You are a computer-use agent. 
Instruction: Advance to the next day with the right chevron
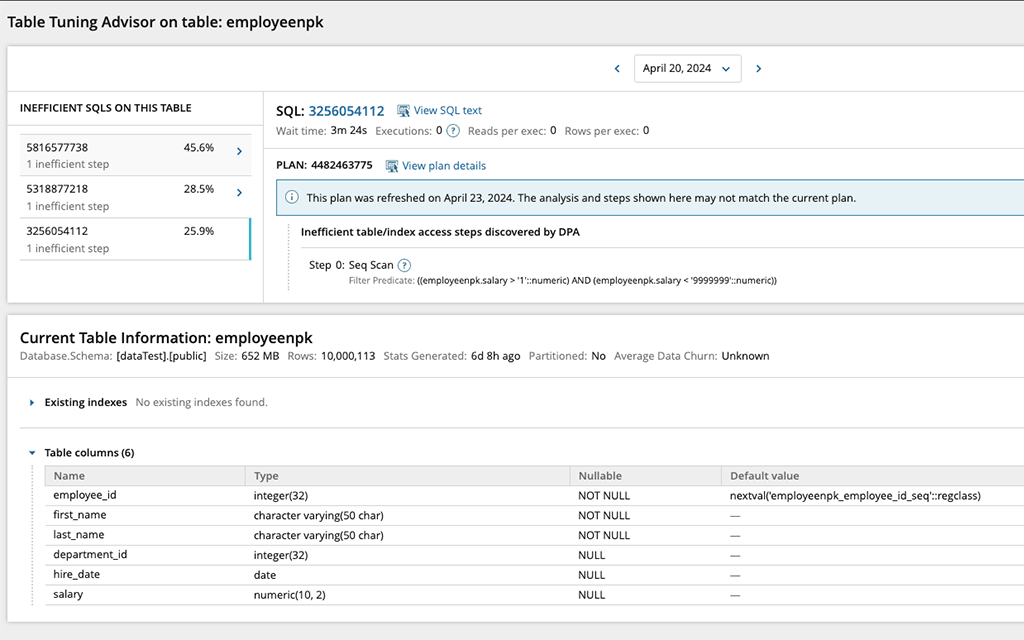[758, 68]
